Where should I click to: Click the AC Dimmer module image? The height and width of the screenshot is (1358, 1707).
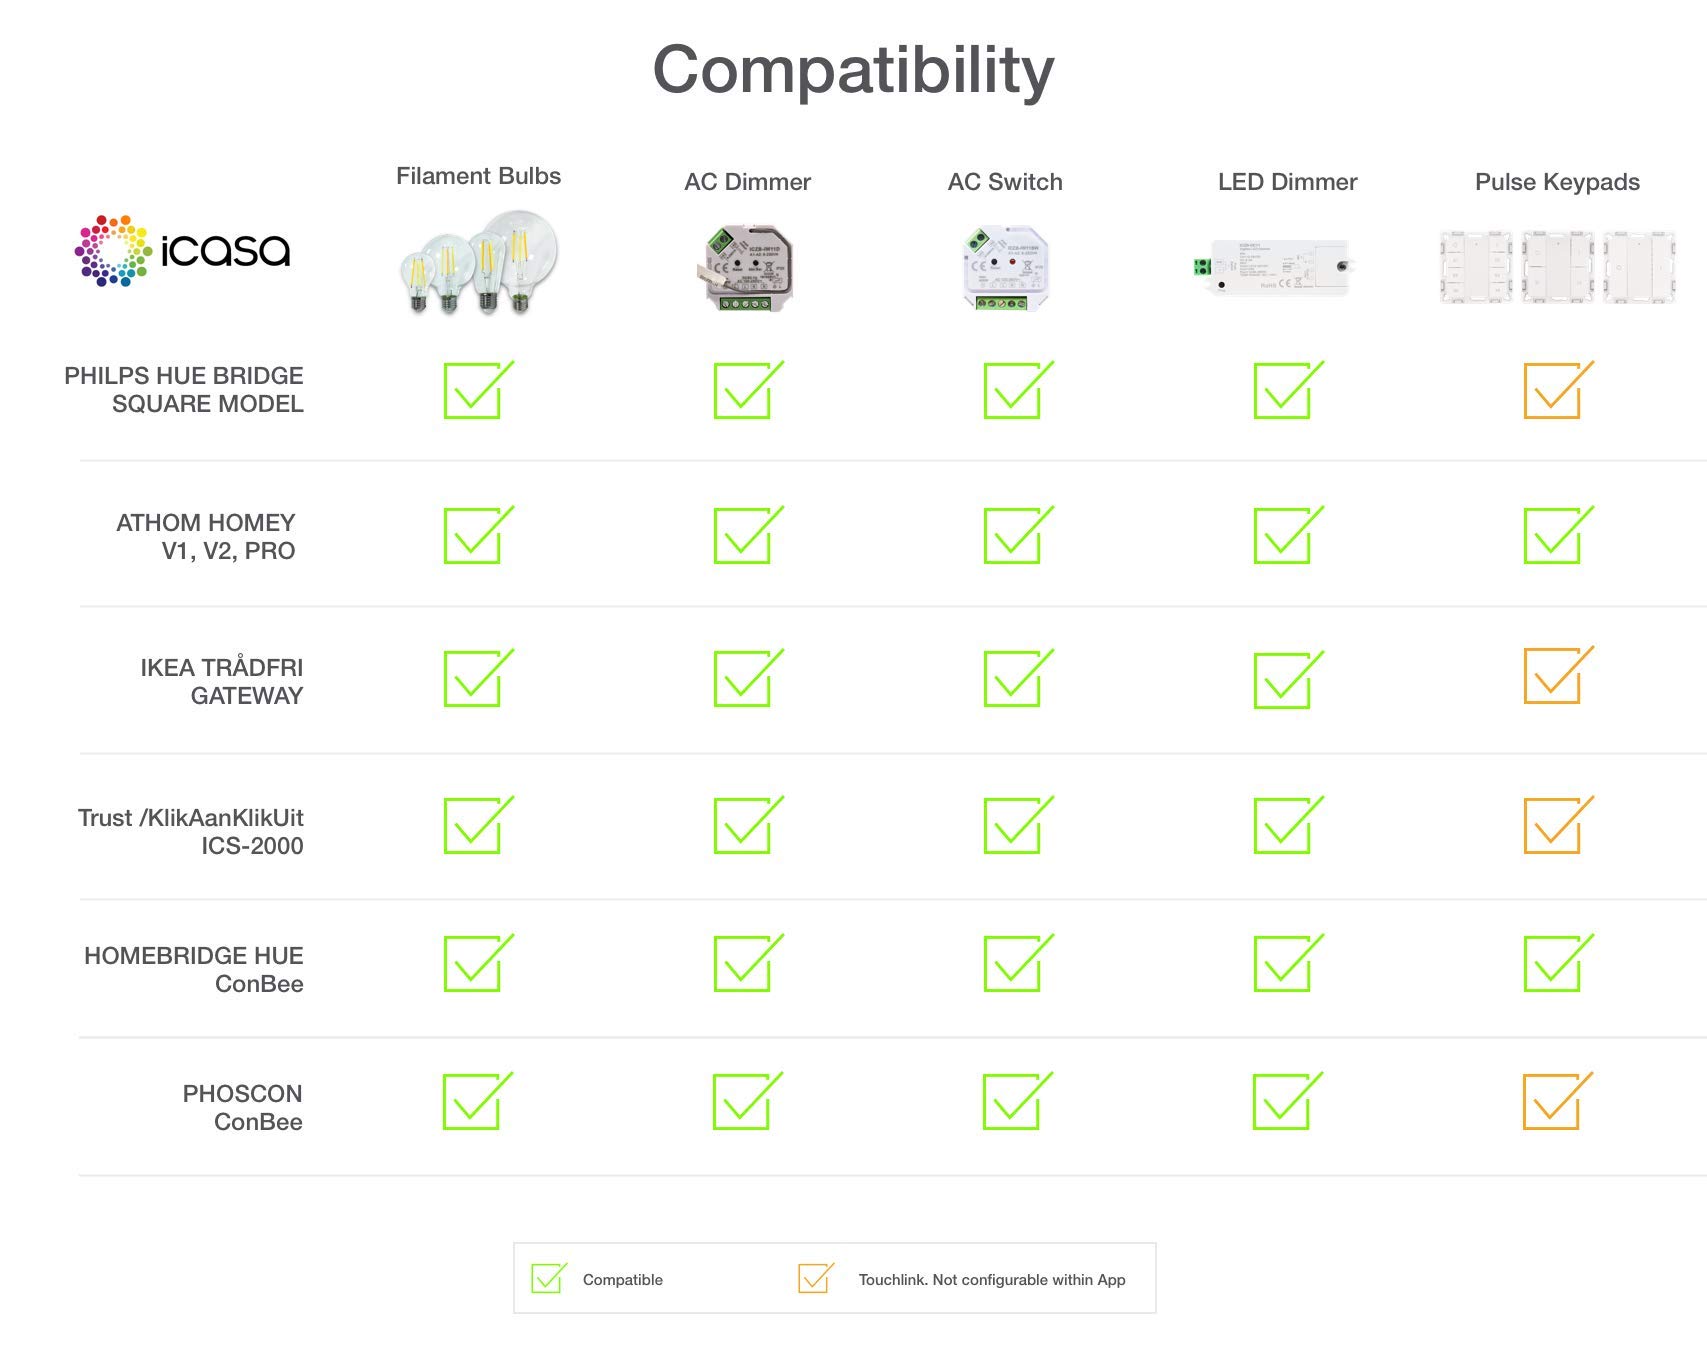(745, 268)
